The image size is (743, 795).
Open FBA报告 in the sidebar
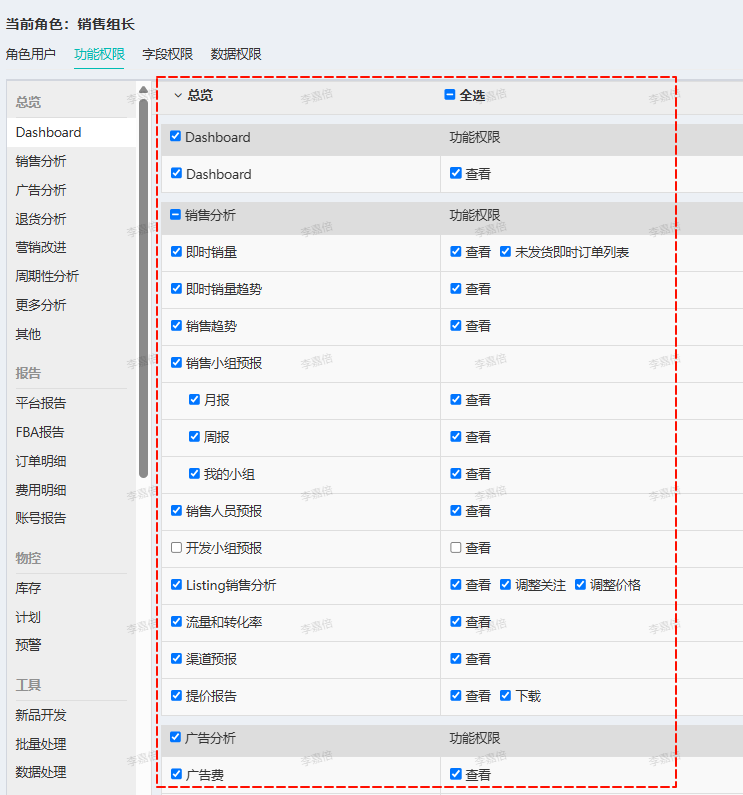(40, 432)
